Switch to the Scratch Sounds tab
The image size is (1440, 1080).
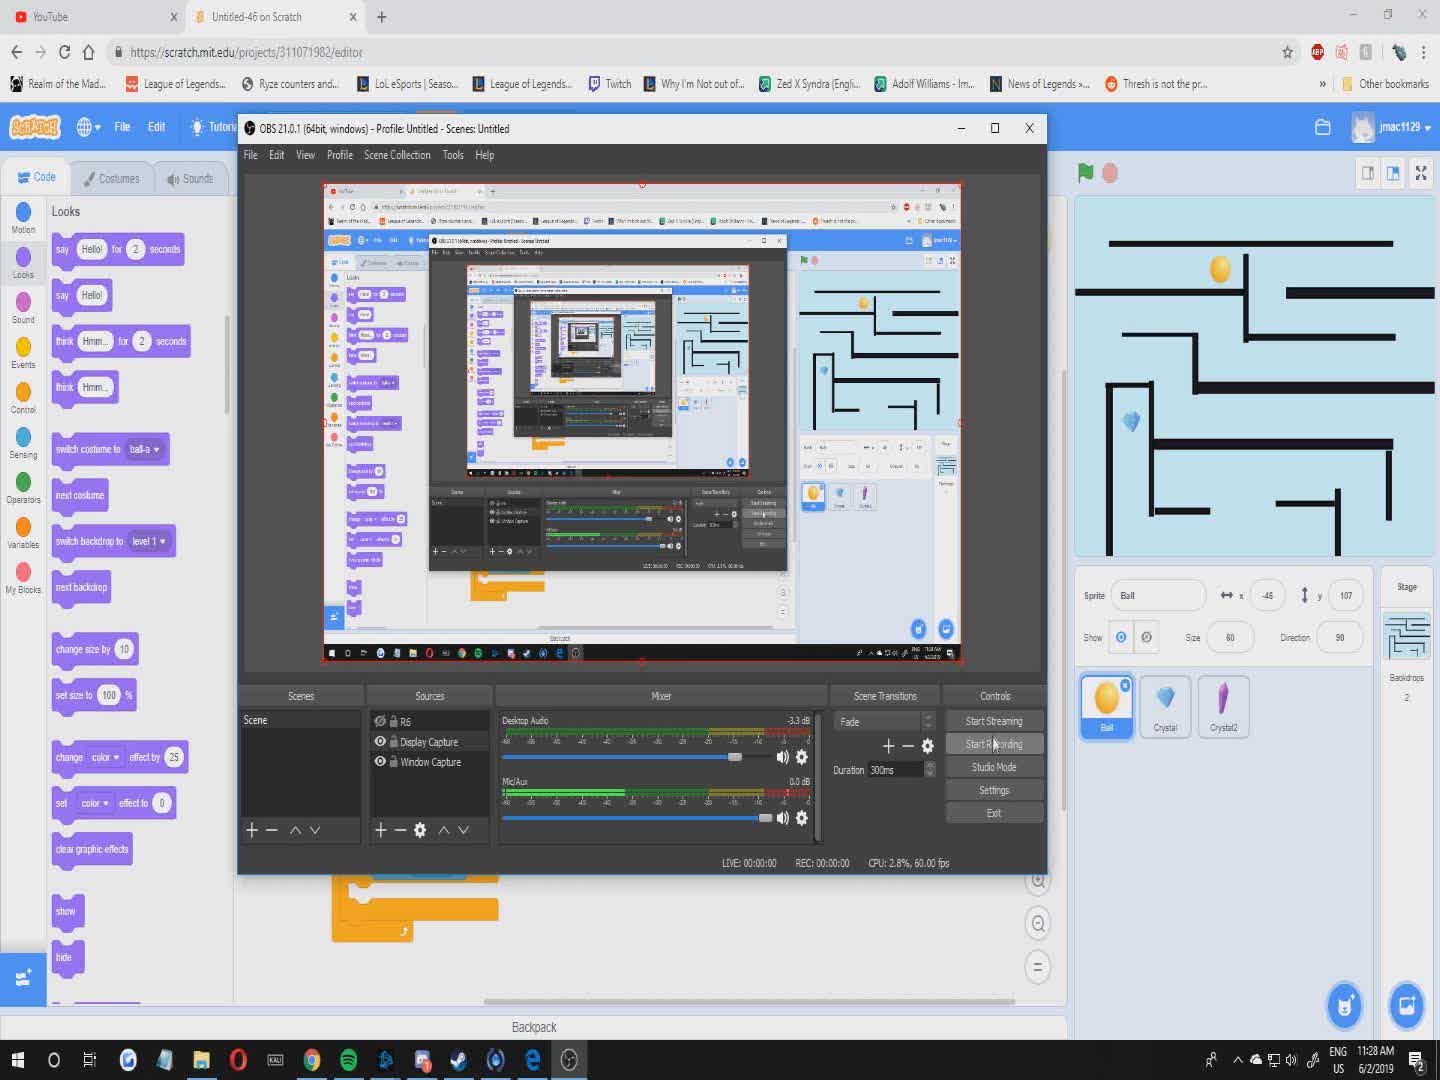pyautogui.click(x=190, y=178)
